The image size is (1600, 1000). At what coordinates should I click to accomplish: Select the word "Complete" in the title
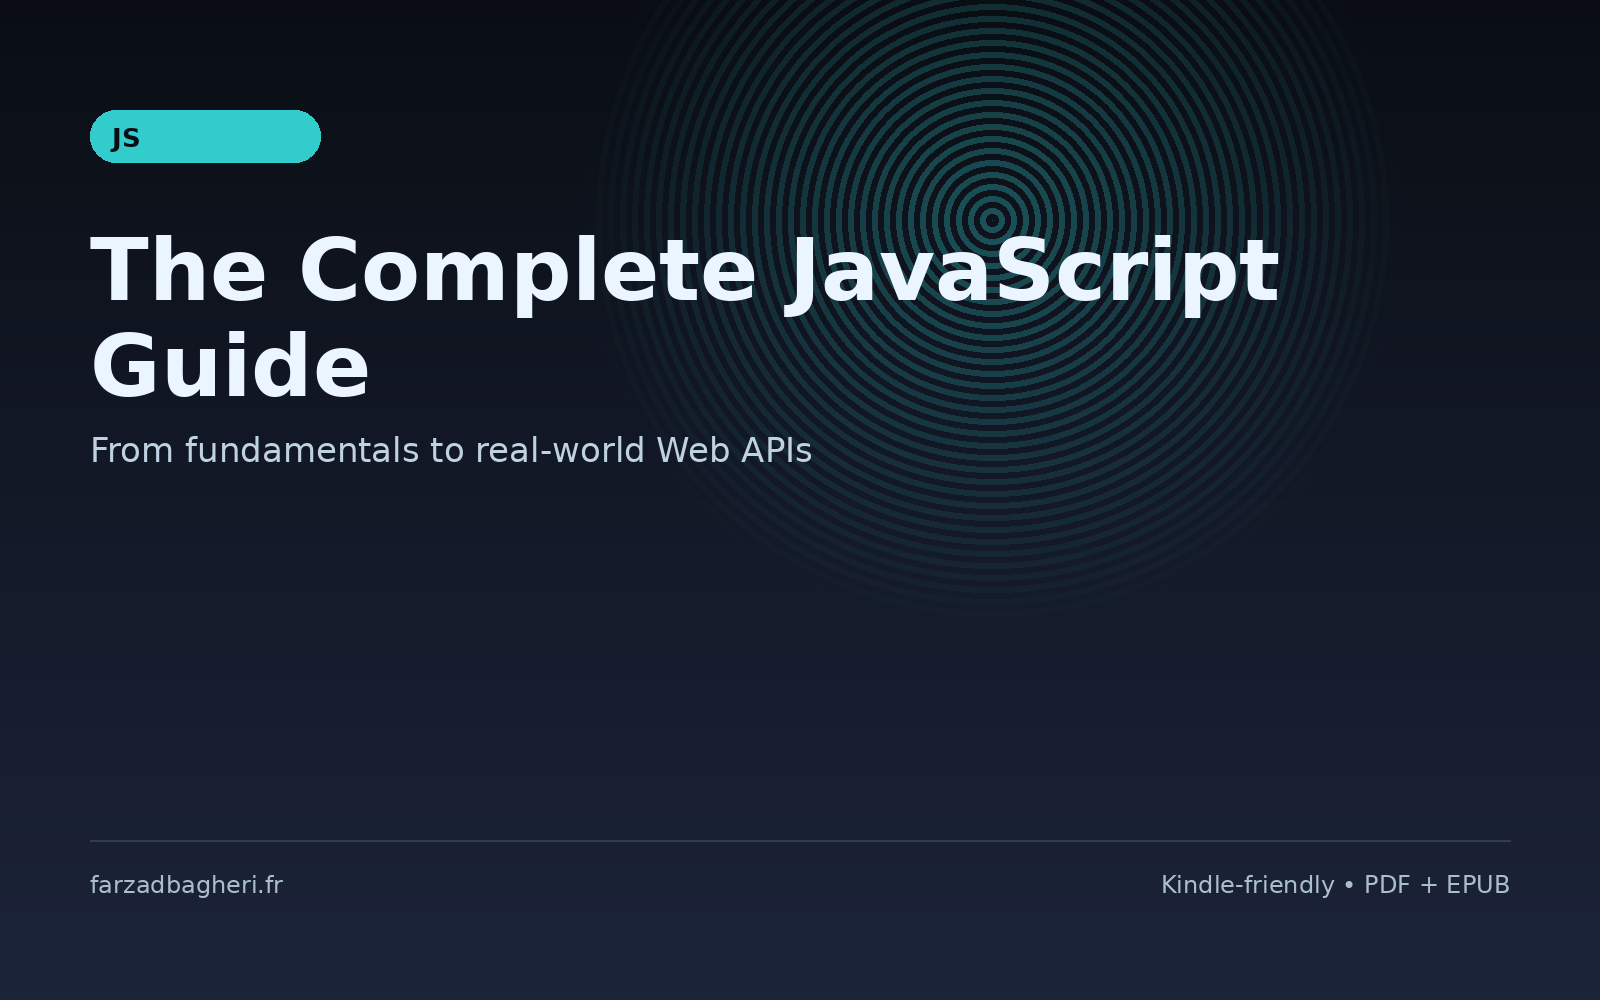pos(527,271)
